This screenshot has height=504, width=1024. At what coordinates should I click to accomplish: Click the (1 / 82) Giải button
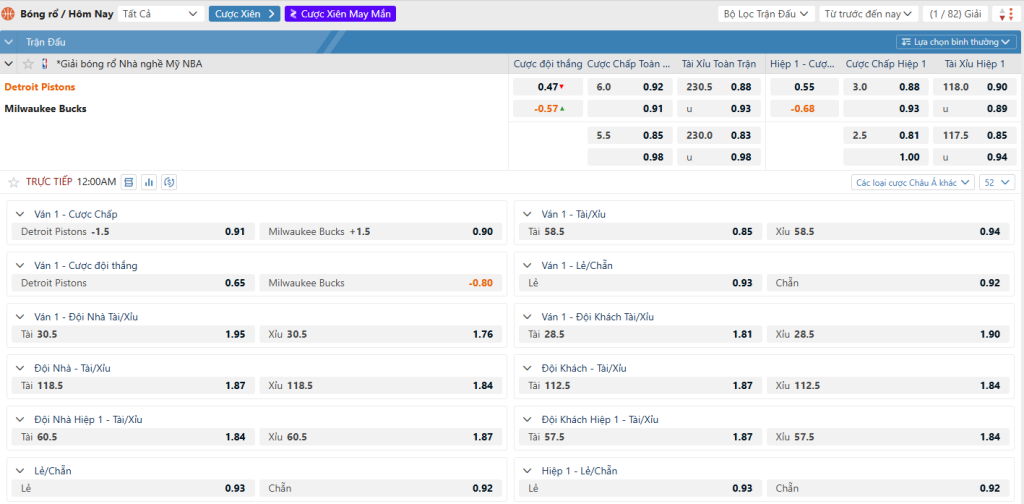click(954, 14)
